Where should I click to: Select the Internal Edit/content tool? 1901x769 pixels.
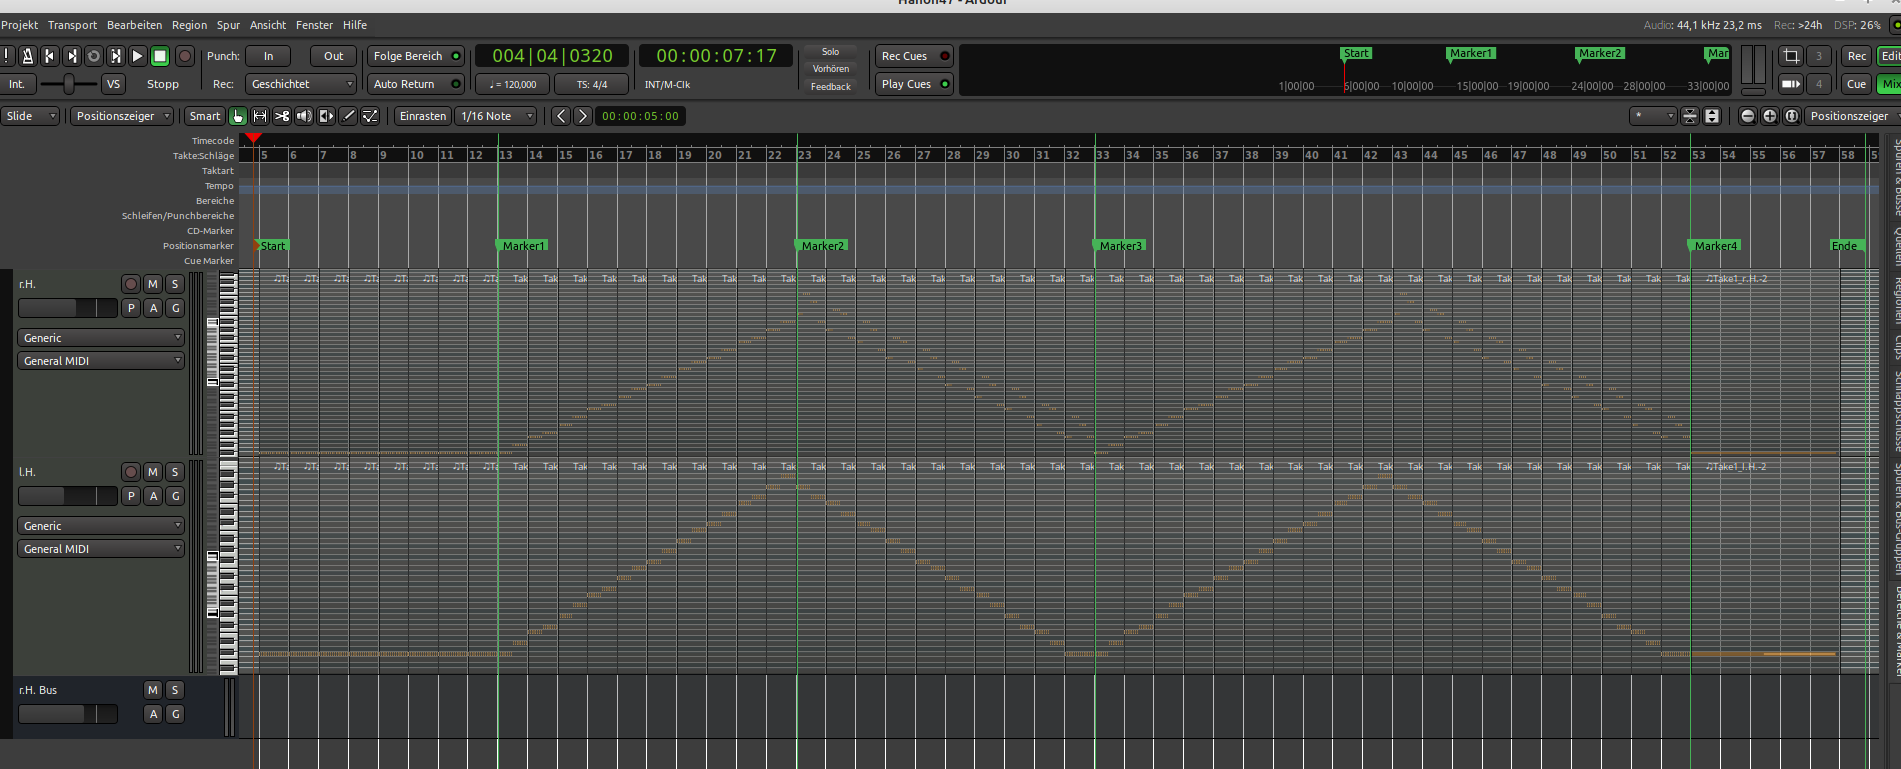tap(370, 116)
